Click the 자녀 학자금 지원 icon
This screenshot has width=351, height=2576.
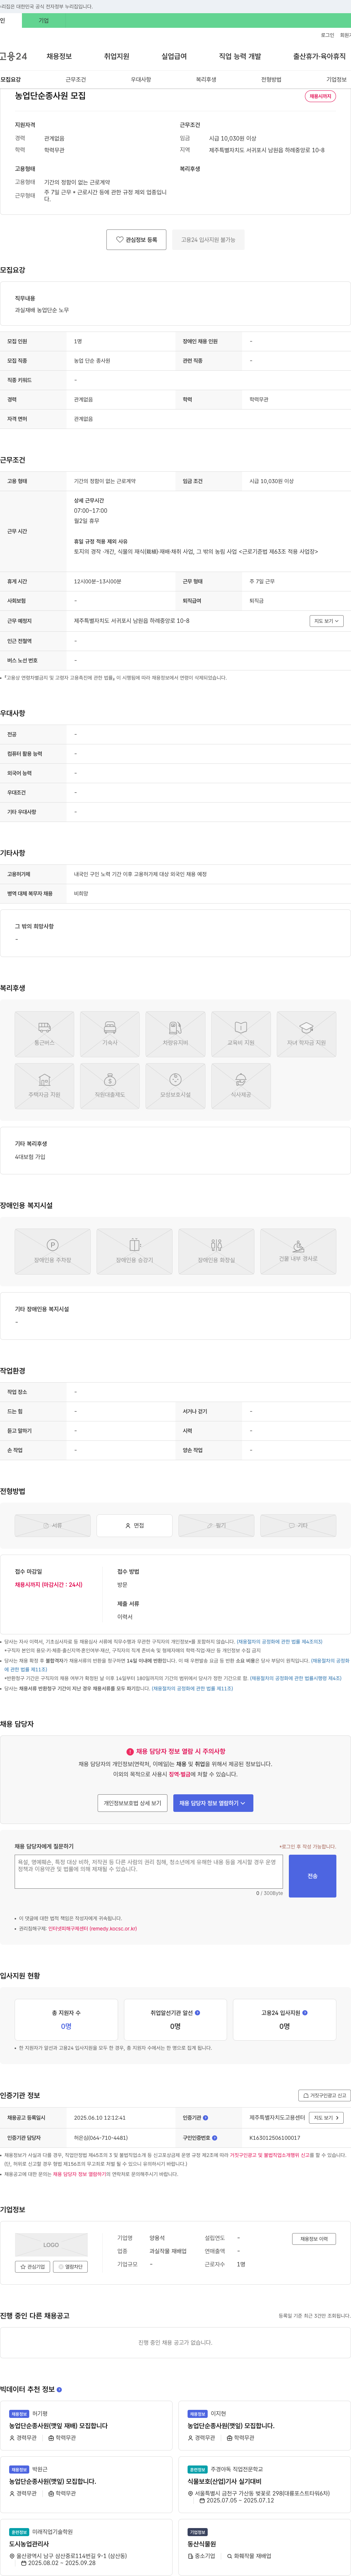pos(306,1034)
